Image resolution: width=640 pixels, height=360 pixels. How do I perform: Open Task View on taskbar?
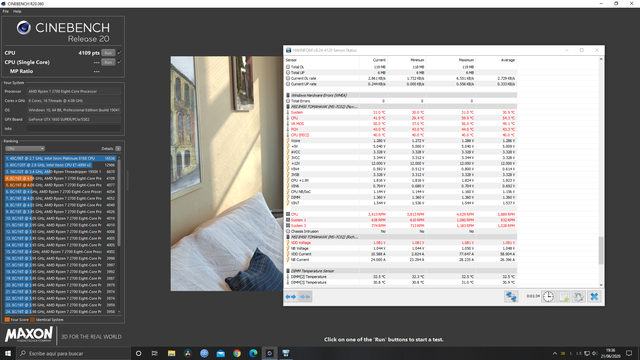(x=155, y=353)
